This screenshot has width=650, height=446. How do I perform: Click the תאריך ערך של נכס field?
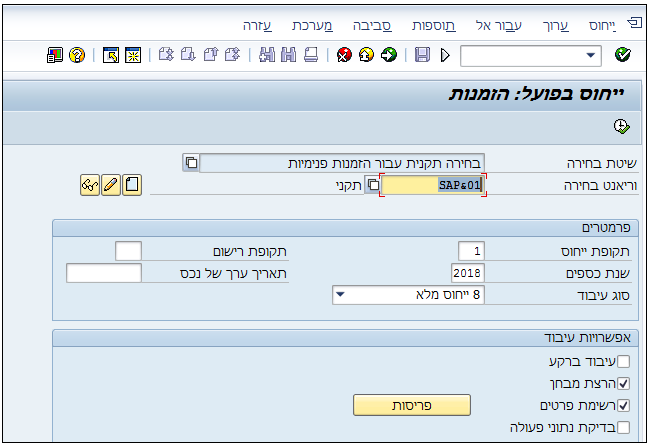click(x=104, y=273)
